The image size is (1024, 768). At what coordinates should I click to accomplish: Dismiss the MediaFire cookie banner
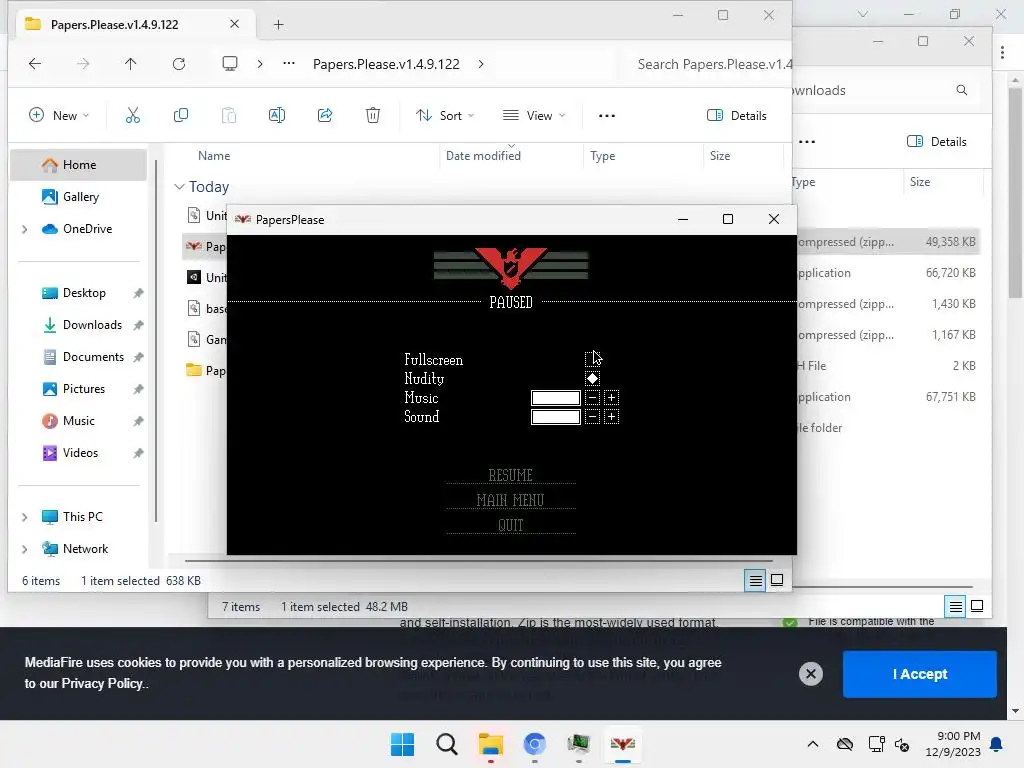click(x=810, y=674)
